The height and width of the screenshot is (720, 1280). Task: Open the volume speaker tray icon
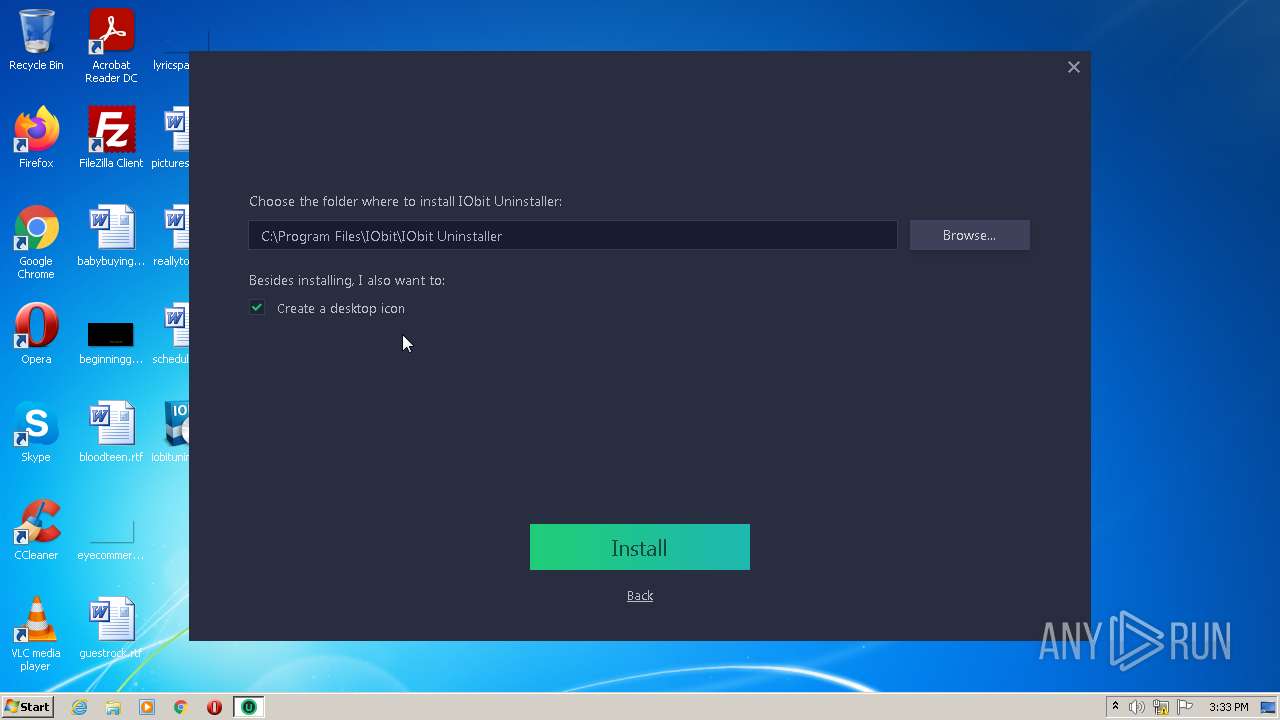(x=1137, y=707)
